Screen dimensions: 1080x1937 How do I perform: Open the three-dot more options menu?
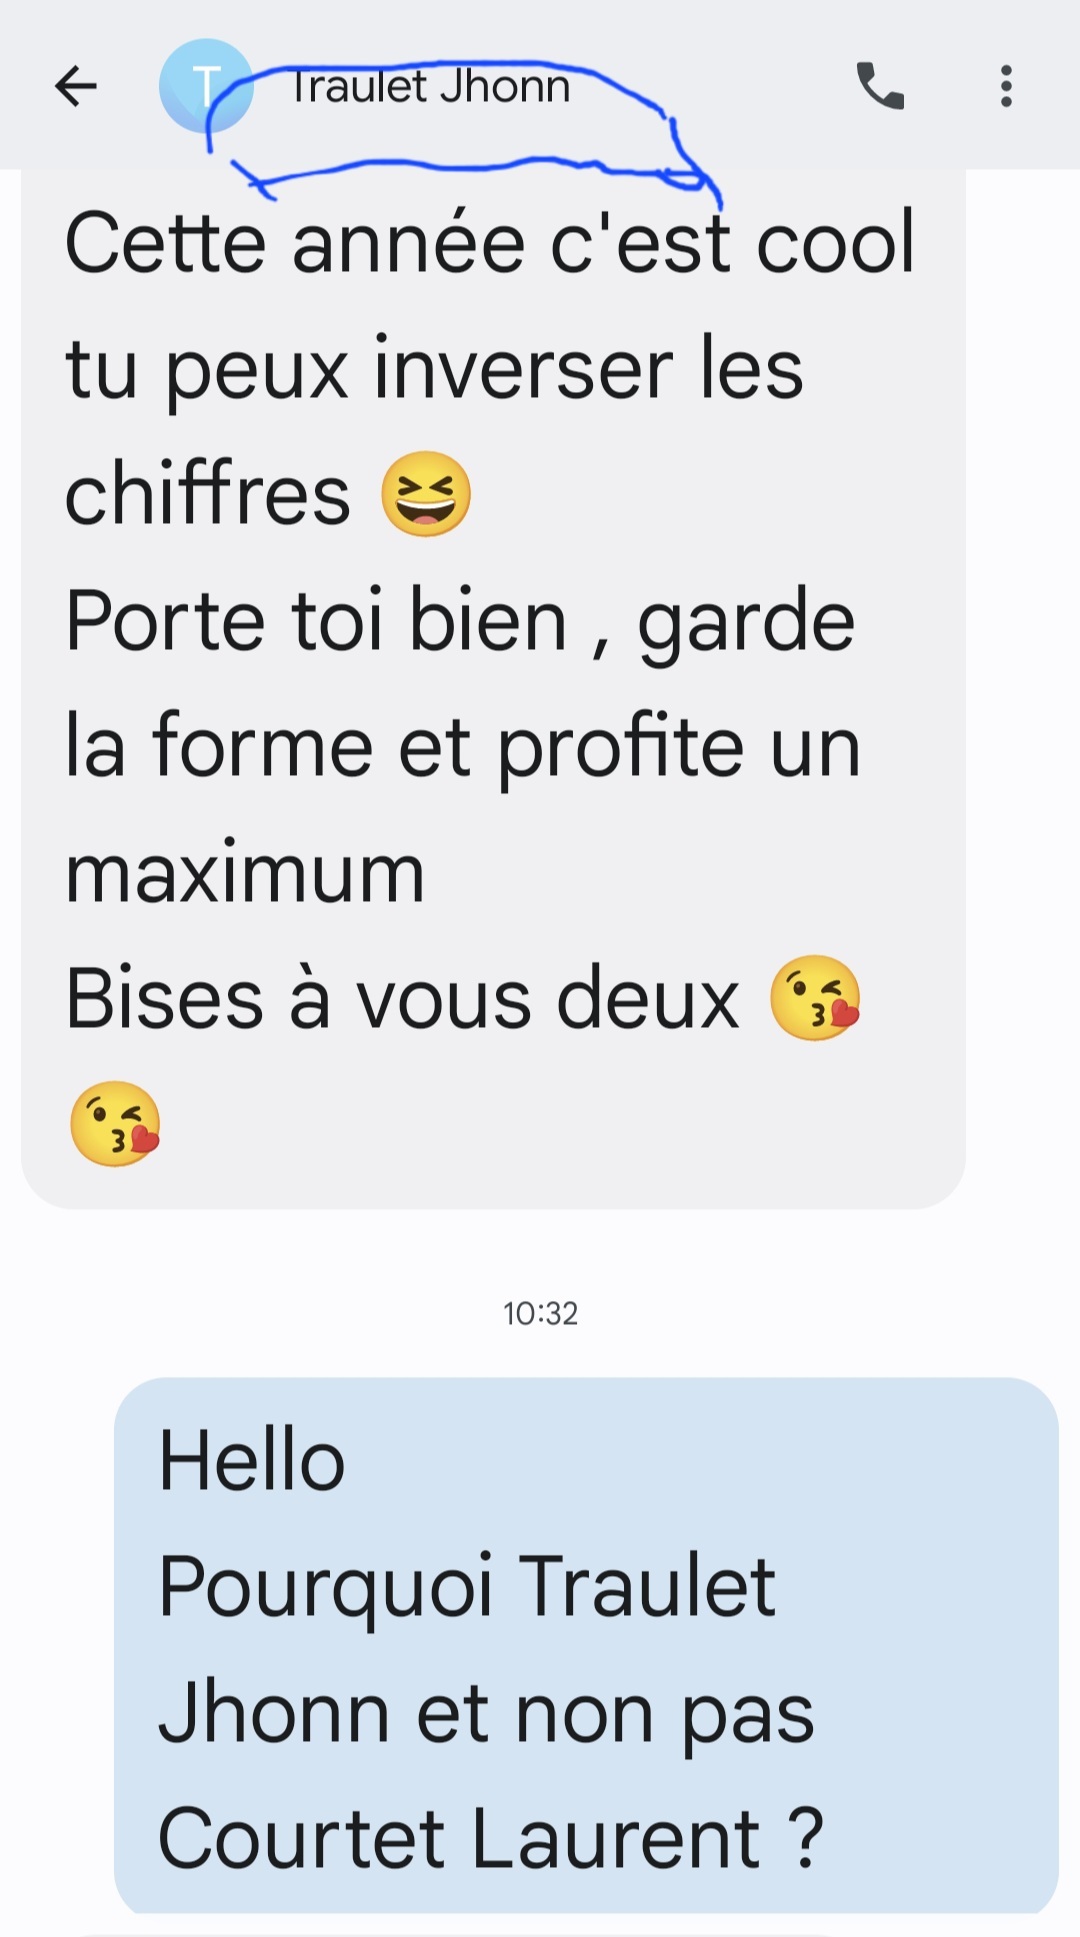(1006, 86)
